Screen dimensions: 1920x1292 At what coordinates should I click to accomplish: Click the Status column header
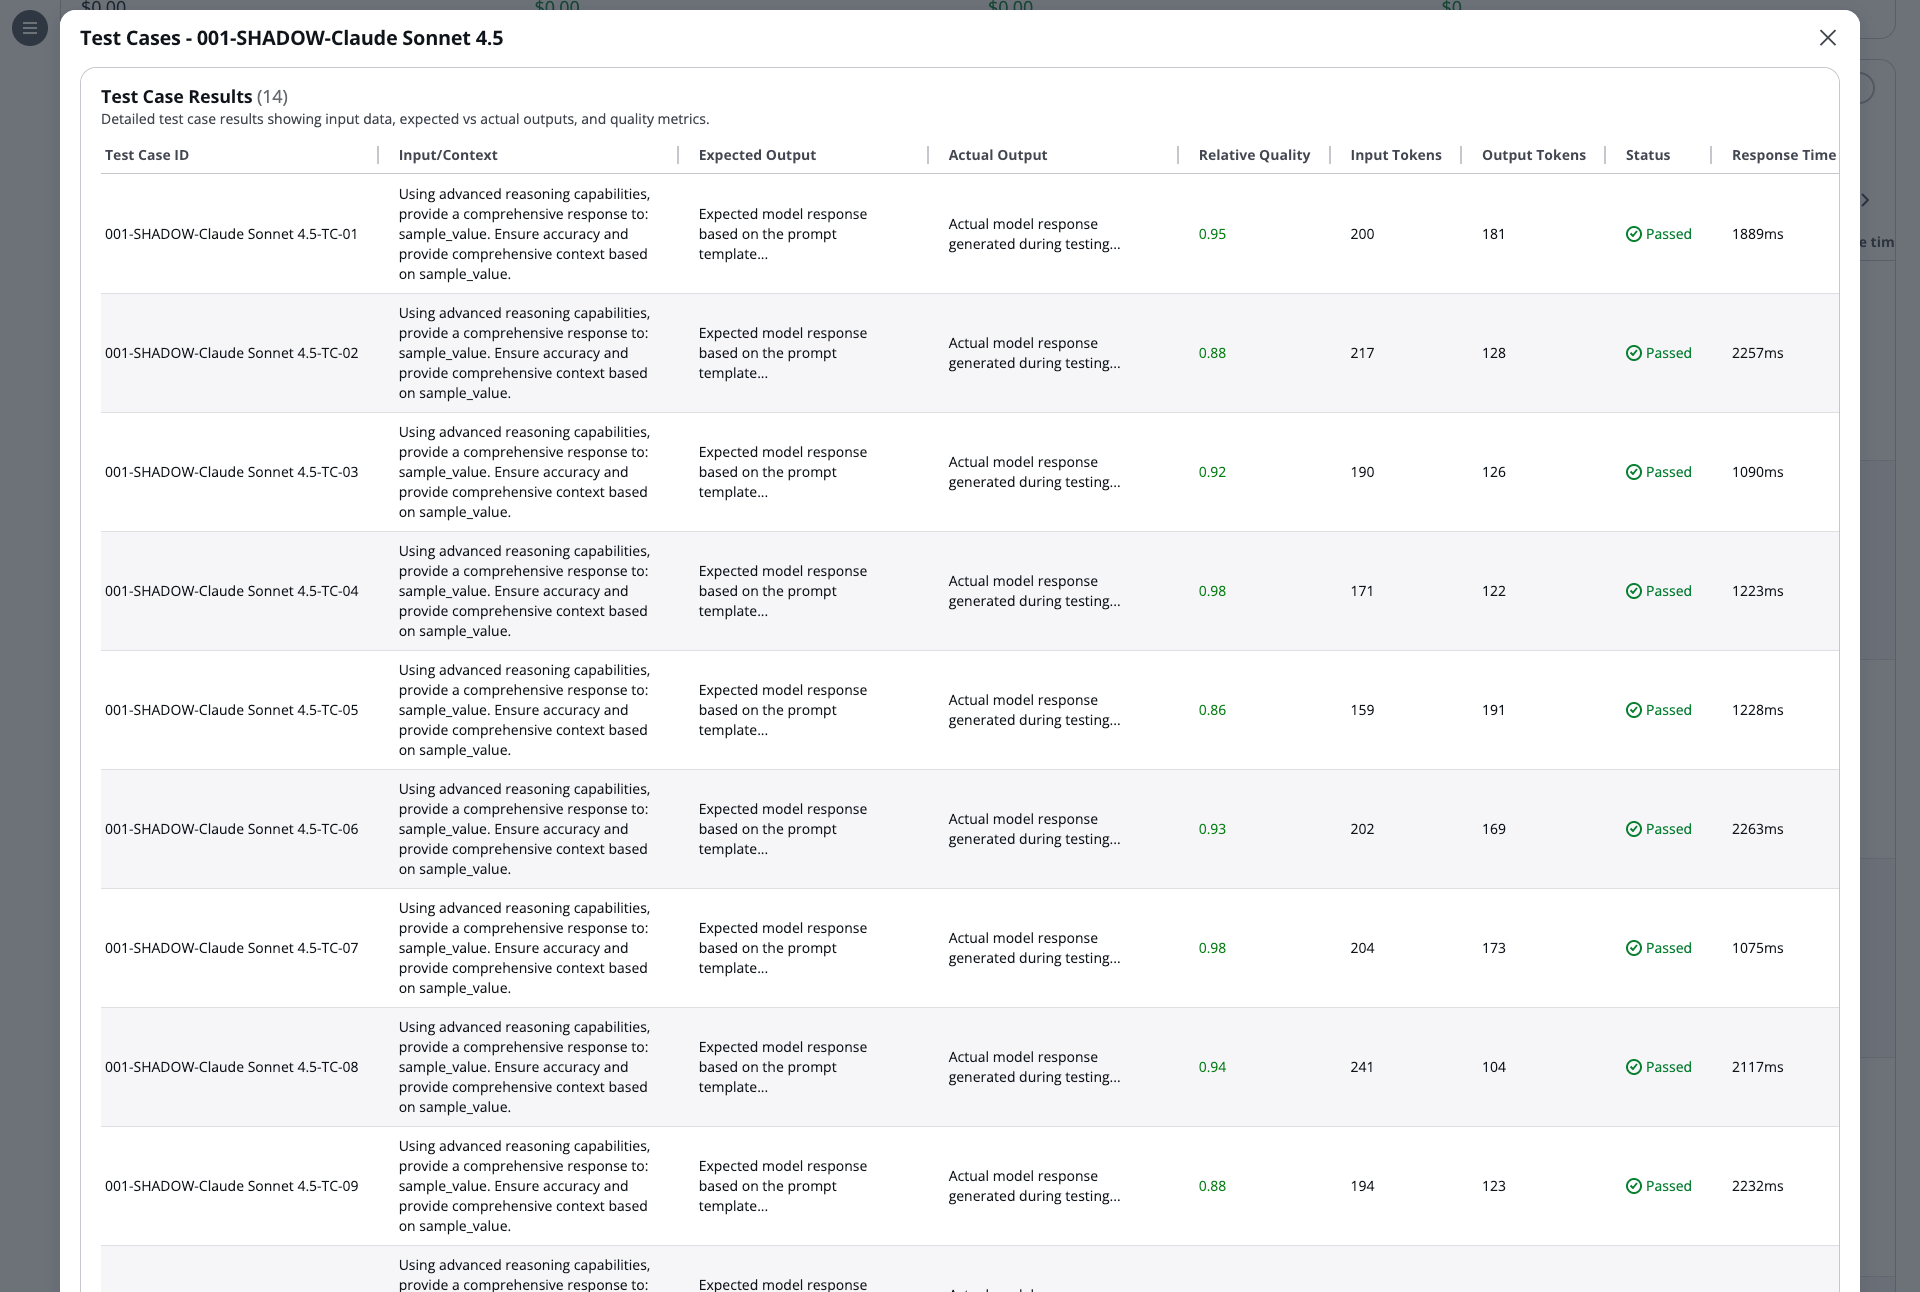click(x=1648, y=155)
